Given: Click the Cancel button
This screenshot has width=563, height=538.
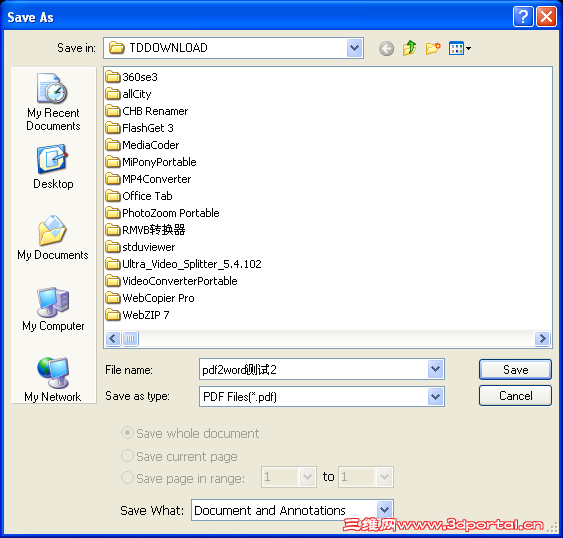Looking at the screenshot, I should [515, 395].
